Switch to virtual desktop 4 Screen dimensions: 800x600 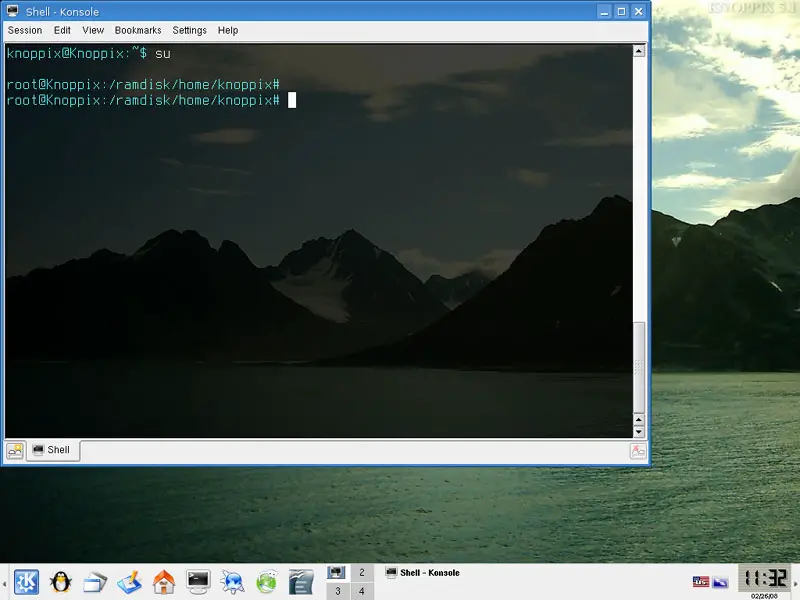coord(362,591)
